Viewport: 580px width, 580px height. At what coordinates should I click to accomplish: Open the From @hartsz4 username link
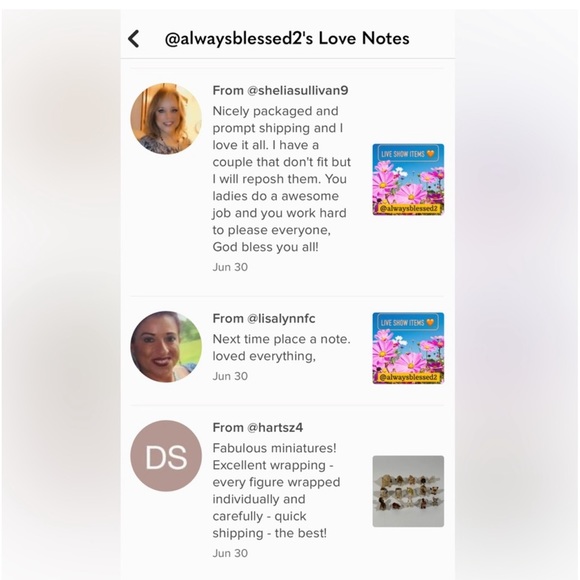[x=257, y=428]
